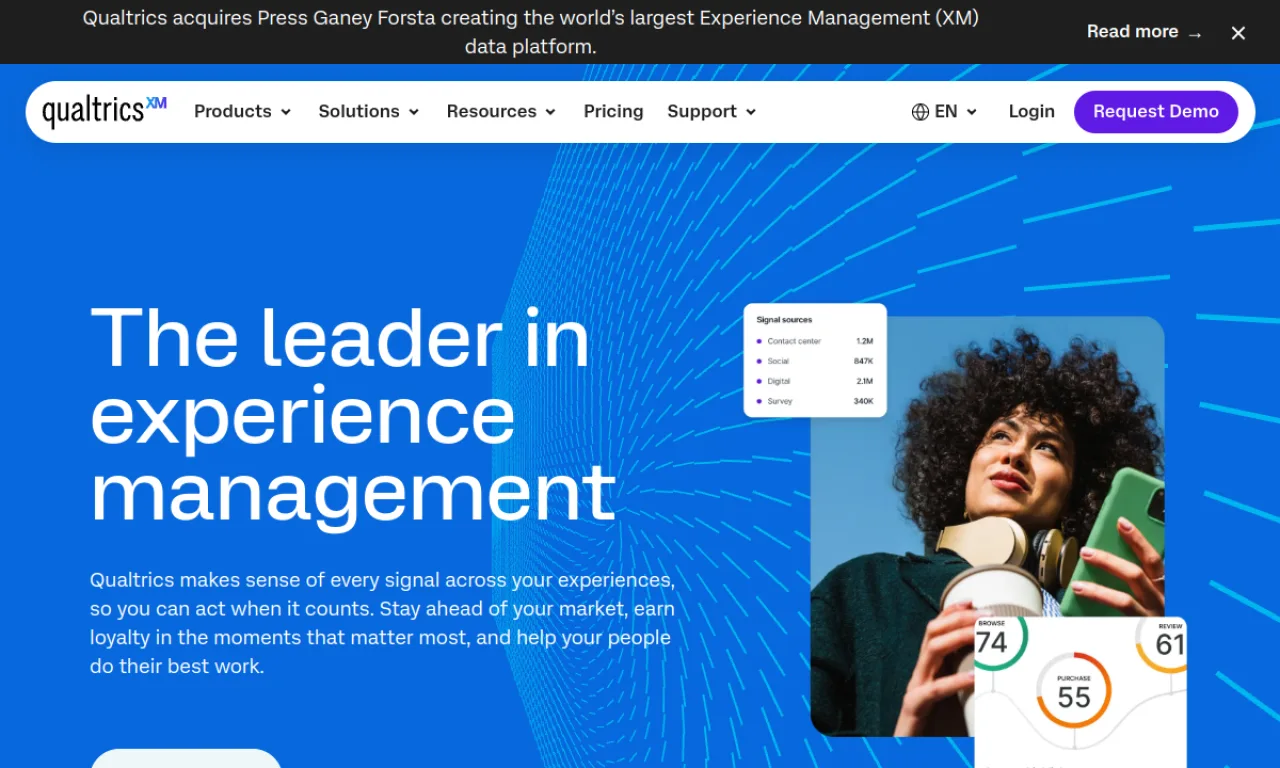Open the Support menu item
The image size is (1280, 768).
712,112
